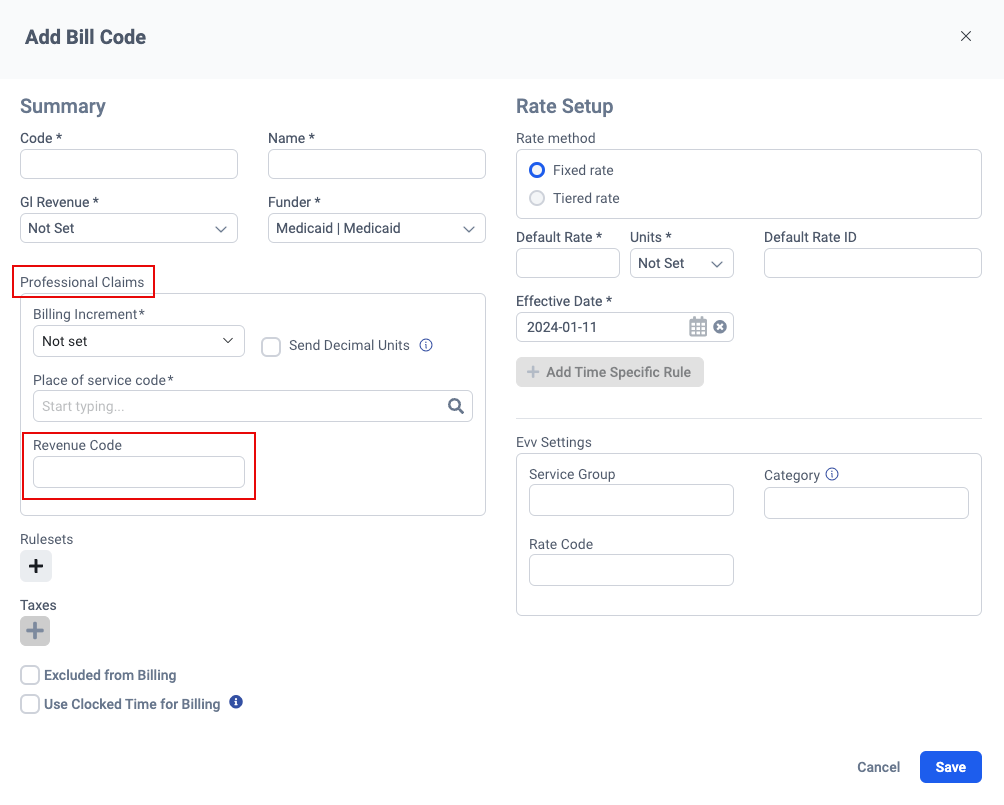The width and height of the screenshot is (1004, 805).
Task: Click the plus icon under Taxes
Action: [35, 631]
